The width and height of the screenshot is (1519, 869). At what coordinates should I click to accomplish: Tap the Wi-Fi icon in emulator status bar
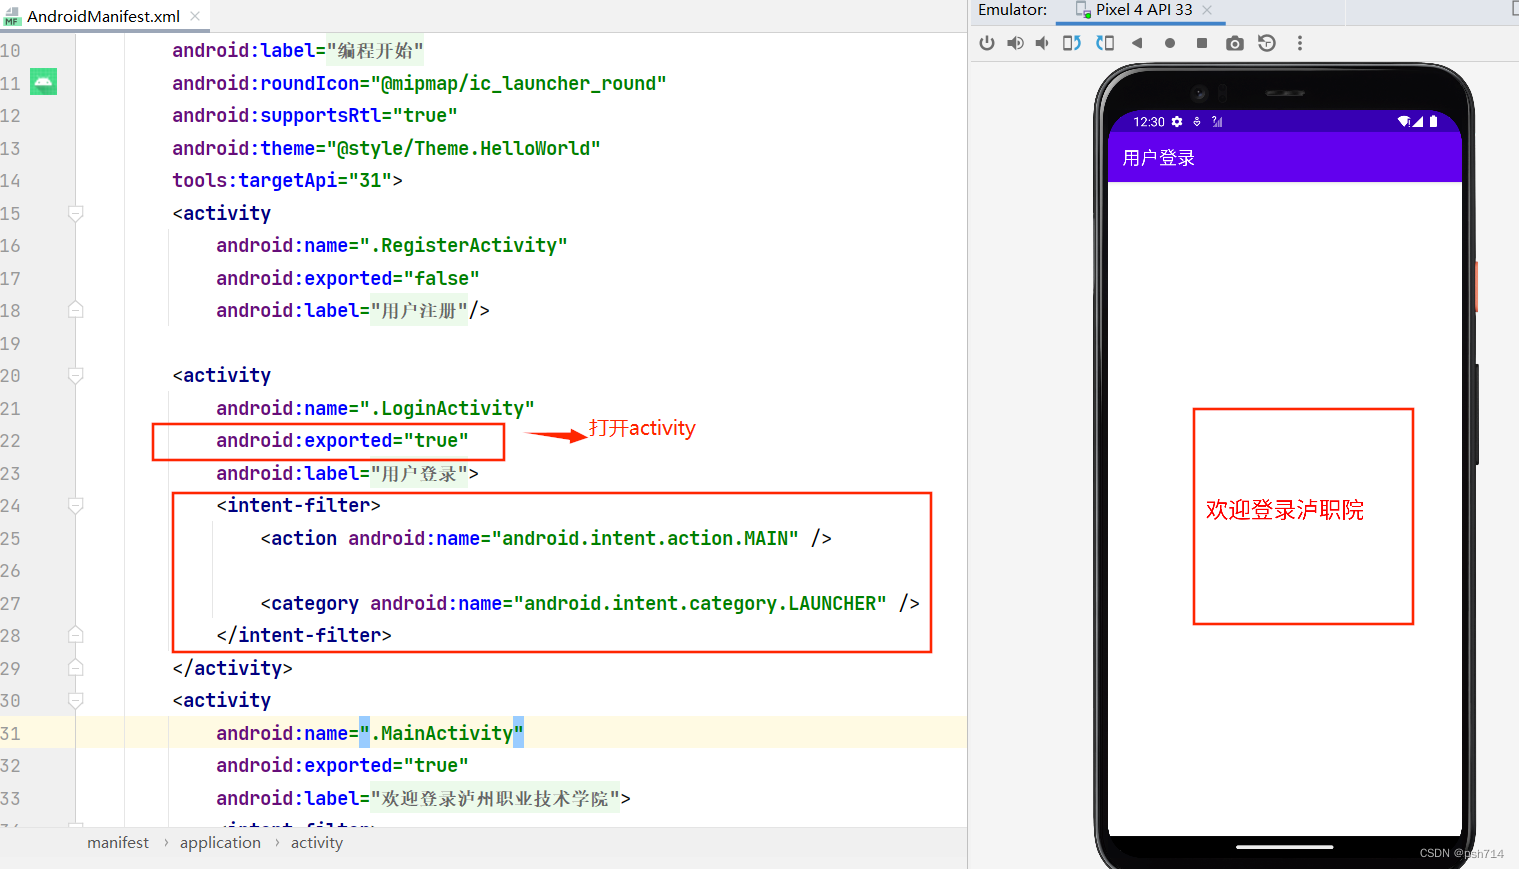tap(1404, 121)
